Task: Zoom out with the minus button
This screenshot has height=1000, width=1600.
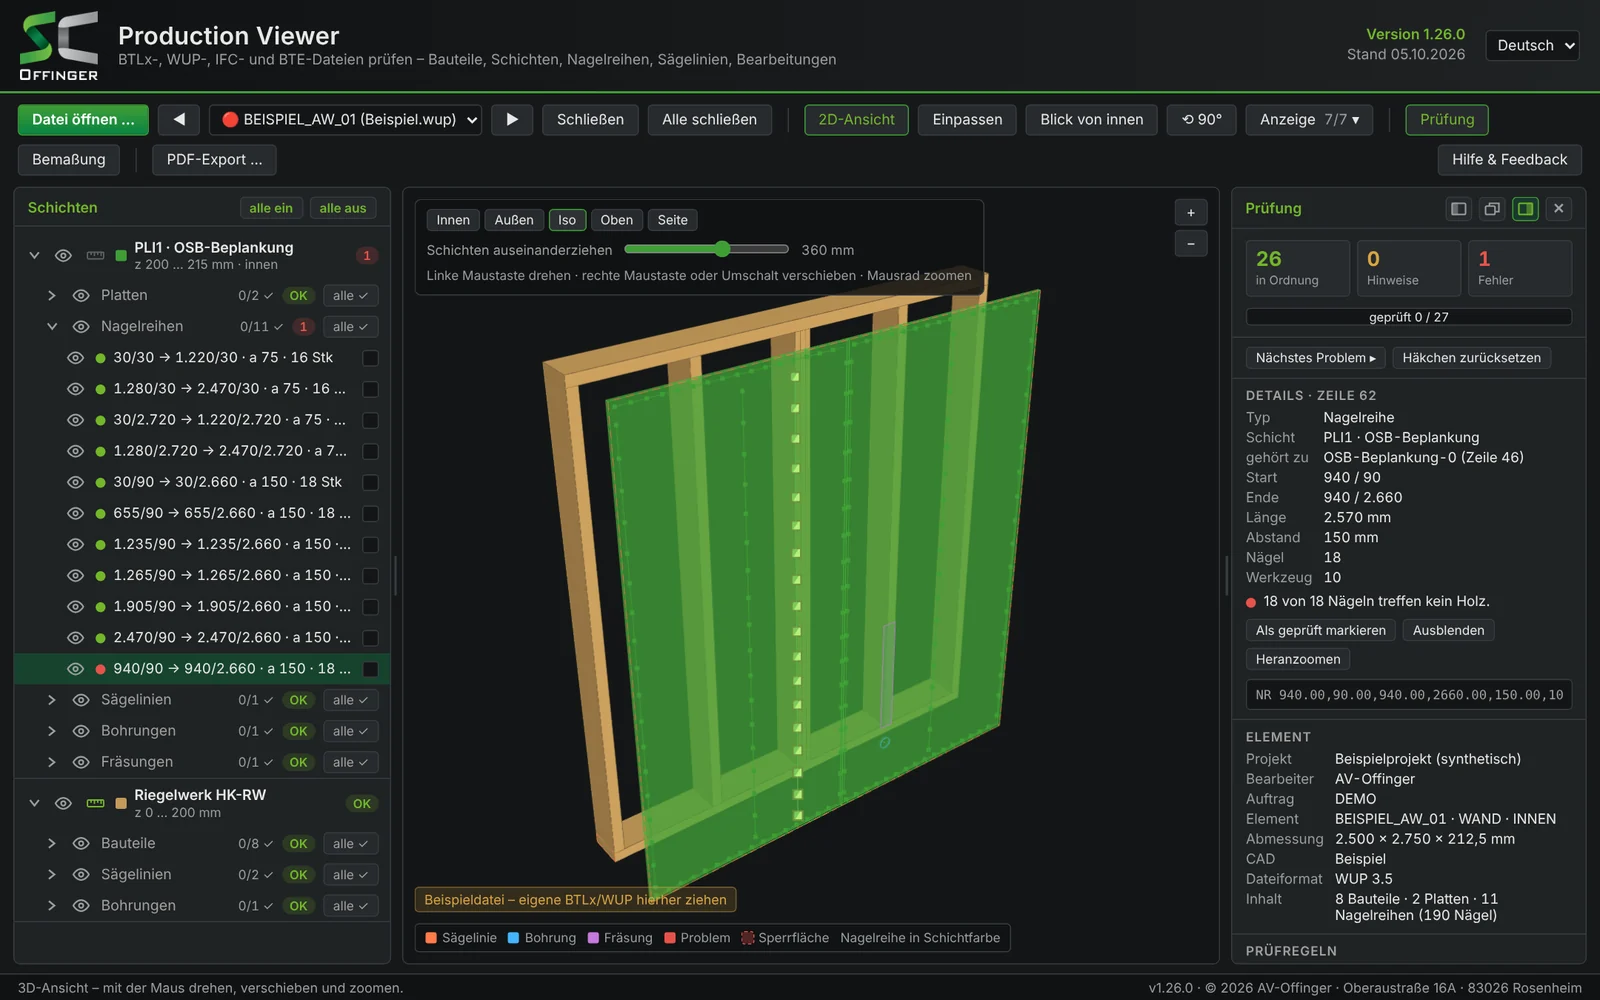Action: pyautogui.click(x=1191, y=244)
